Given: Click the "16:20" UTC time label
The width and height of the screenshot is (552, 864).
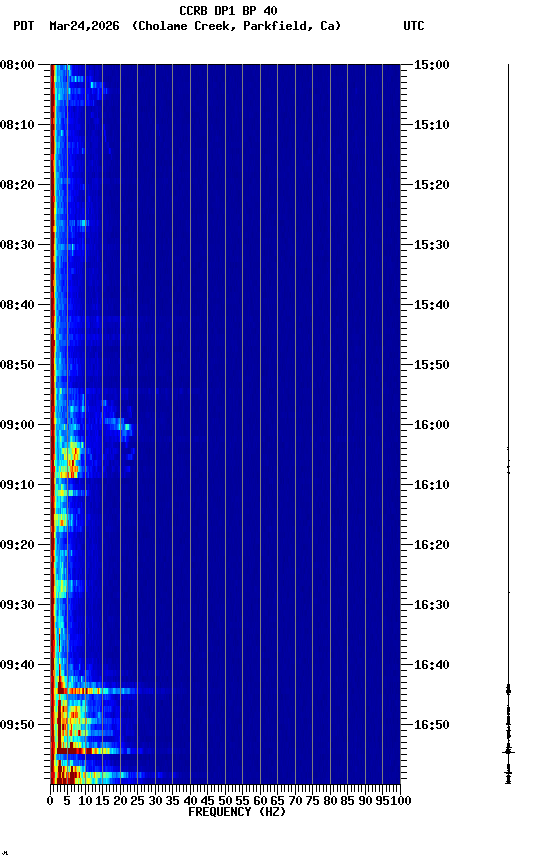Looking at the screenshot, I should tap(432, 545).
